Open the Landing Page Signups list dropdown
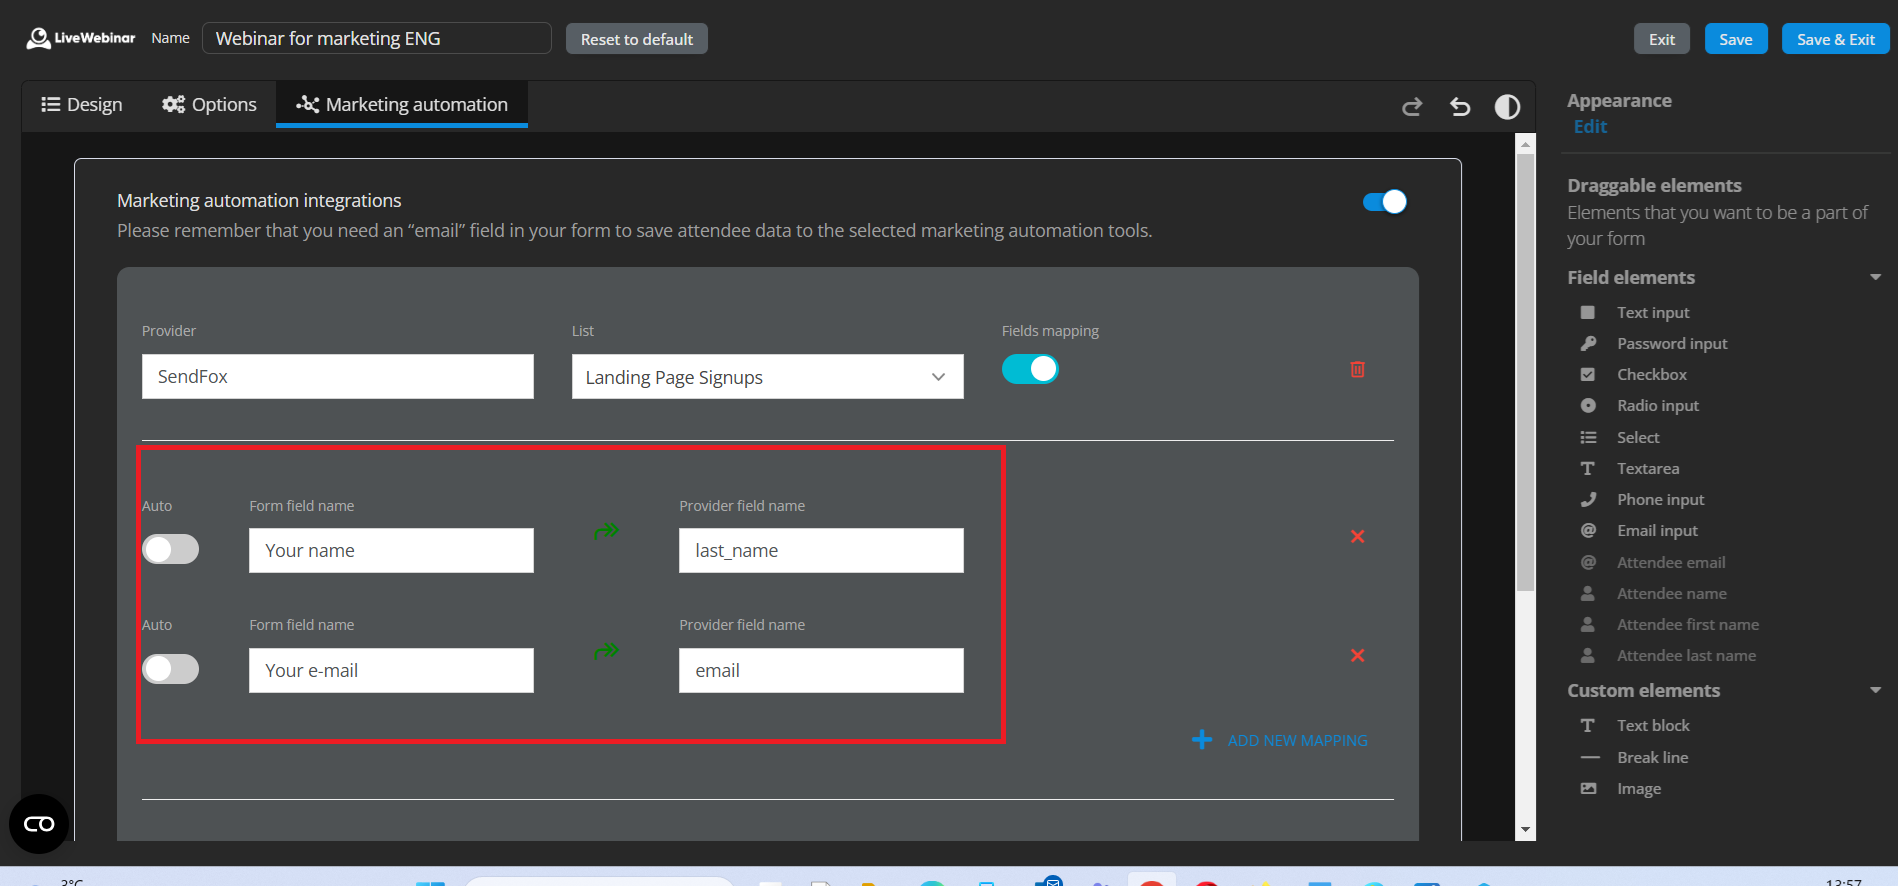 pos(767,377)
